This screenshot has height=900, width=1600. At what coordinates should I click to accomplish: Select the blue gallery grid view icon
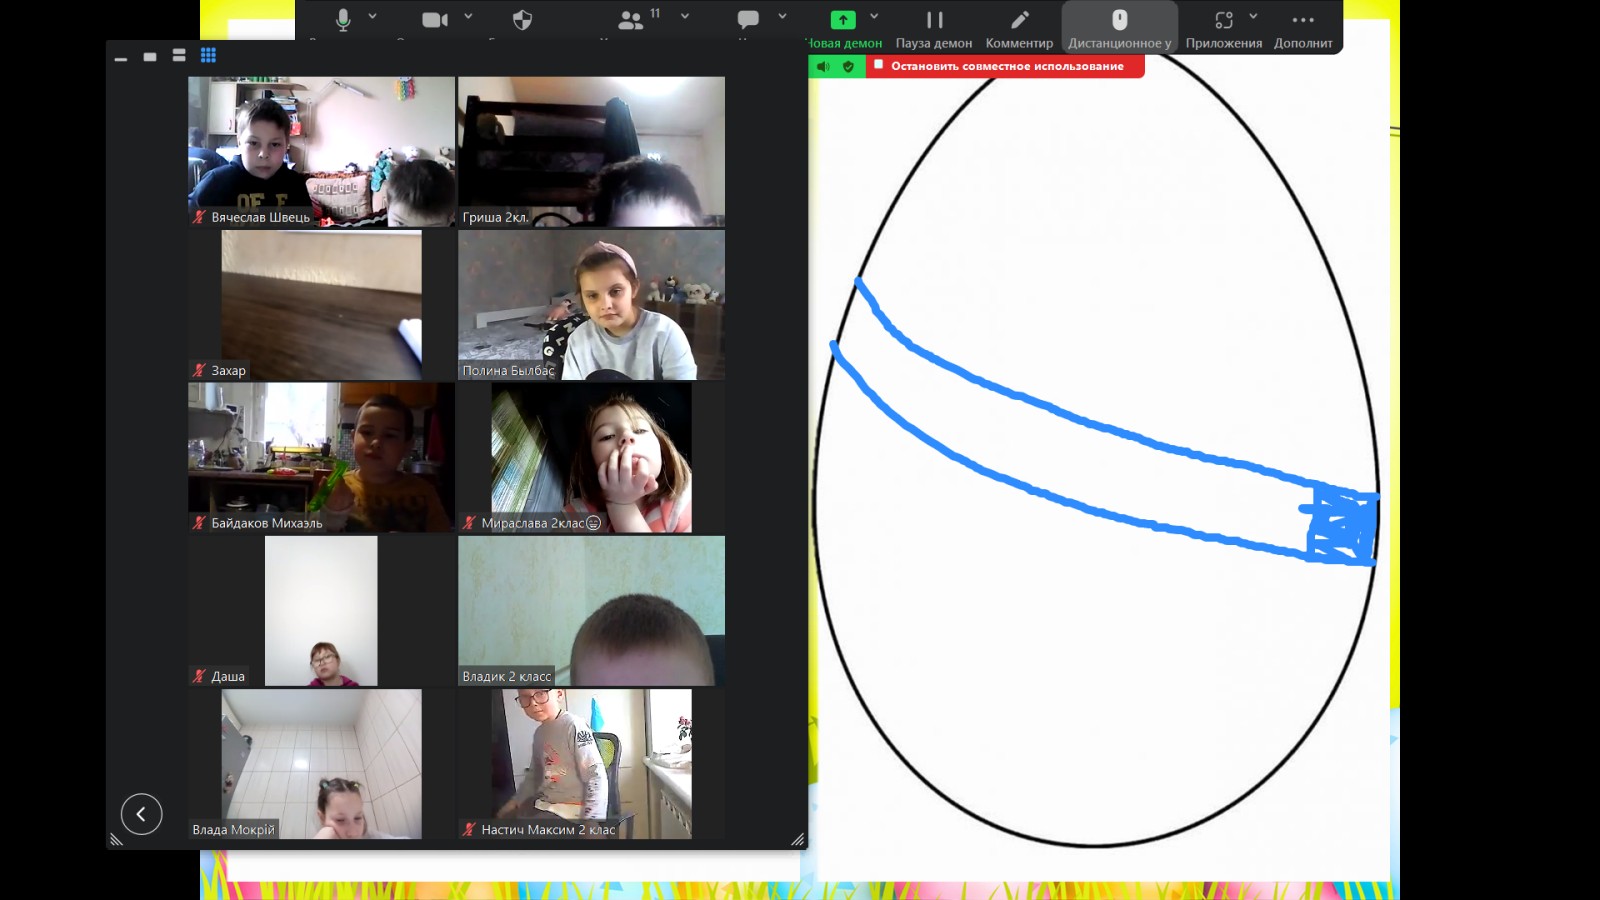pyautogui.click(x=208, y=55)
